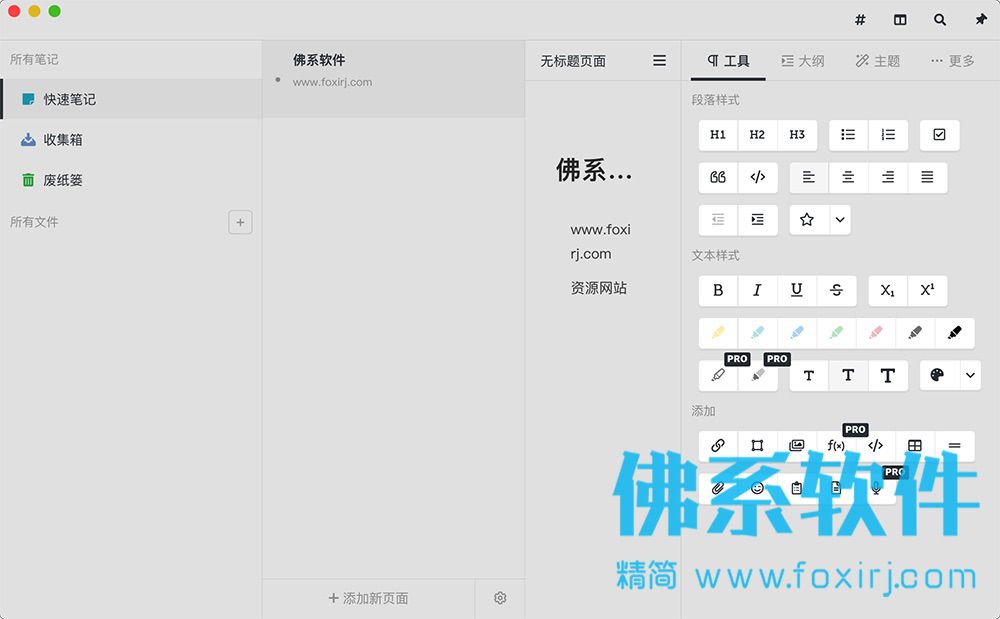Increase paragraph indent
The width and height of the screenshot is (1000, 619).
point(758,220)
